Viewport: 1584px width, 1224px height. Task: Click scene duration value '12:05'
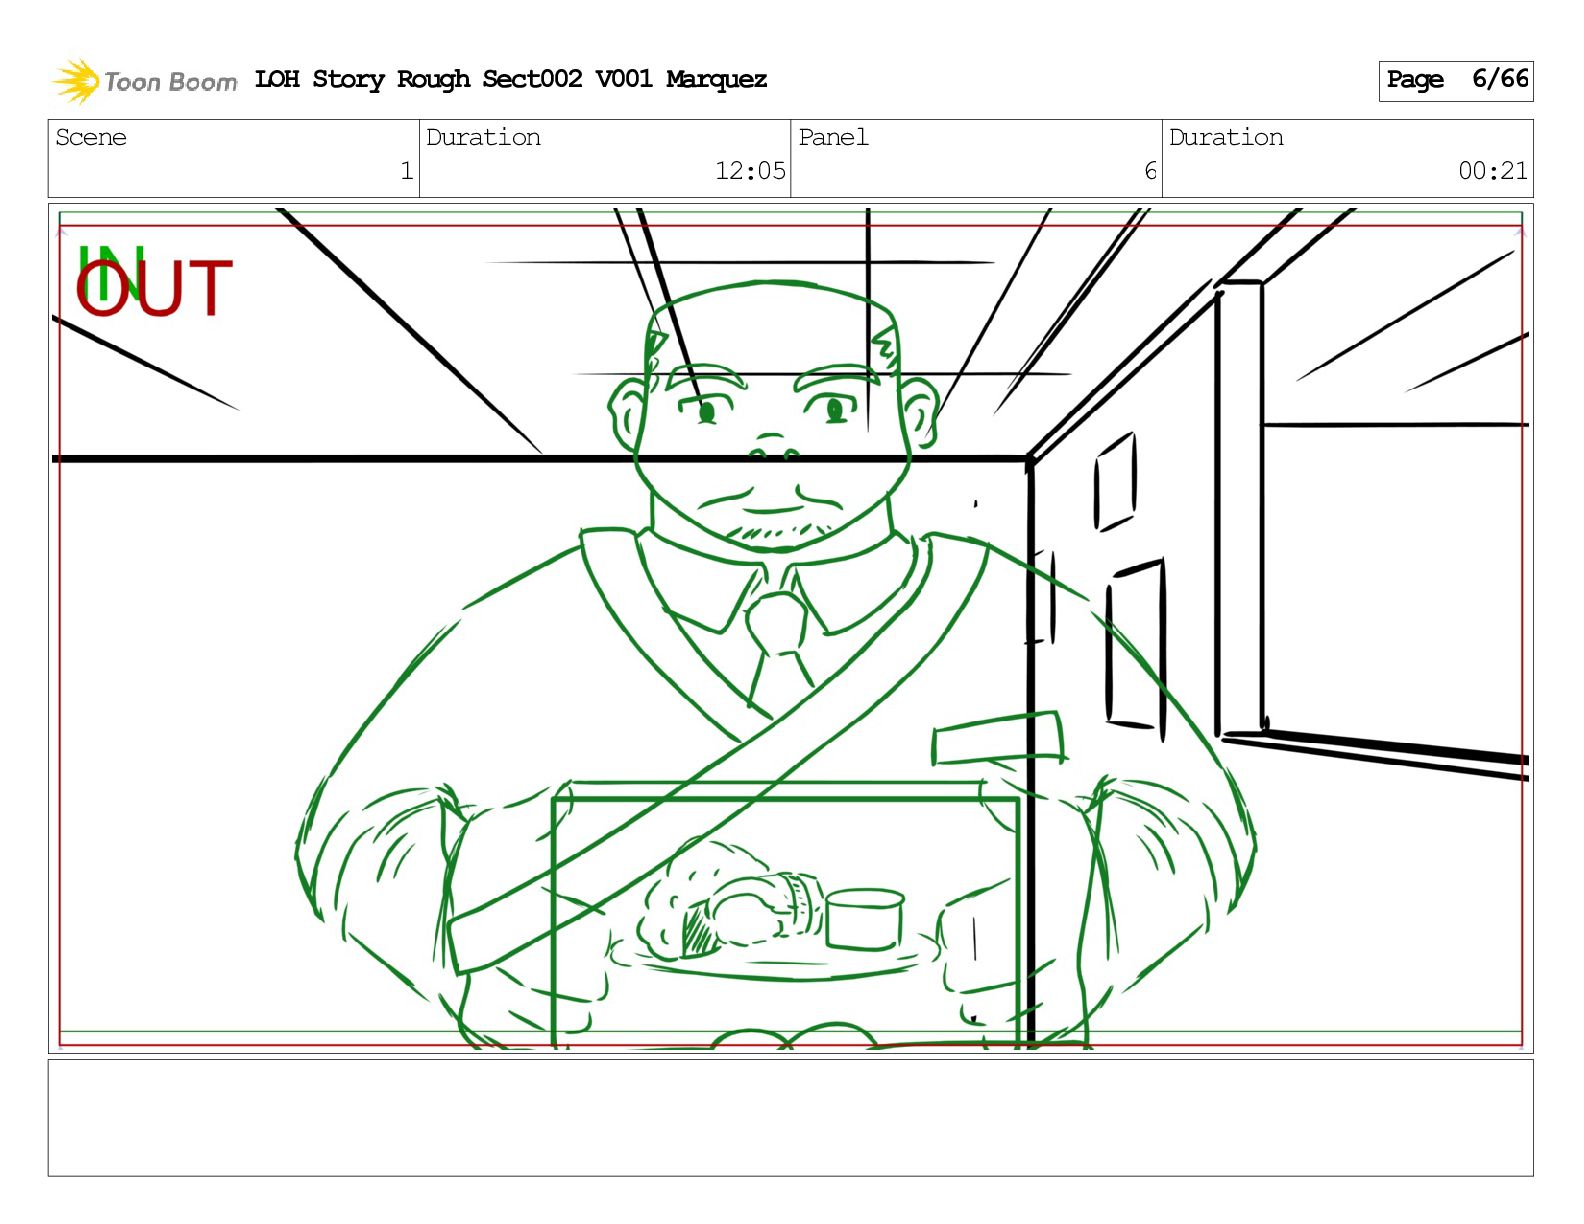pos(750,171)
